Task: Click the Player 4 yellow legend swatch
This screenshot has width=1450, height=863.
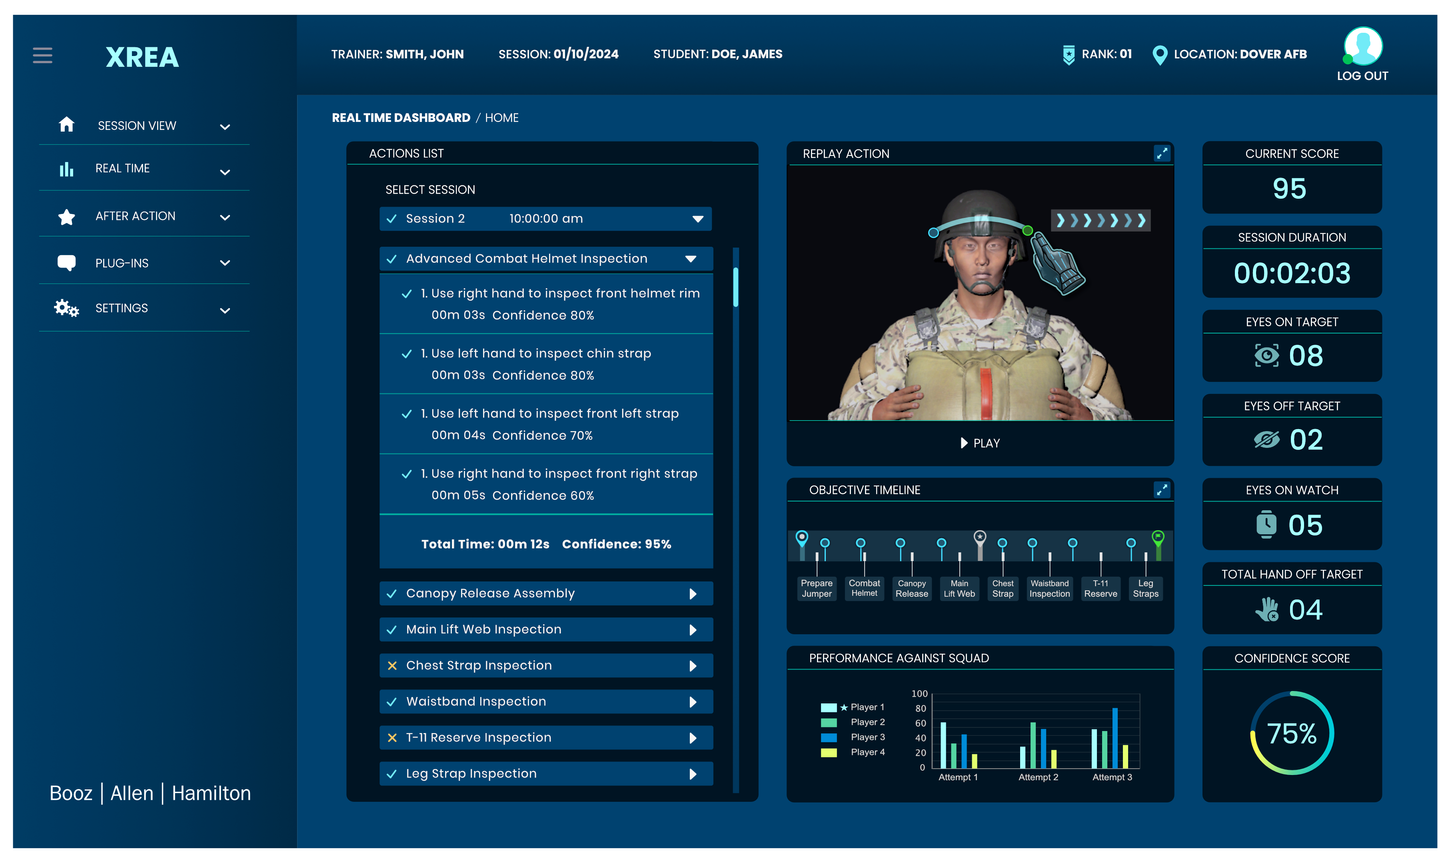Action: click(x=829, y=752)
